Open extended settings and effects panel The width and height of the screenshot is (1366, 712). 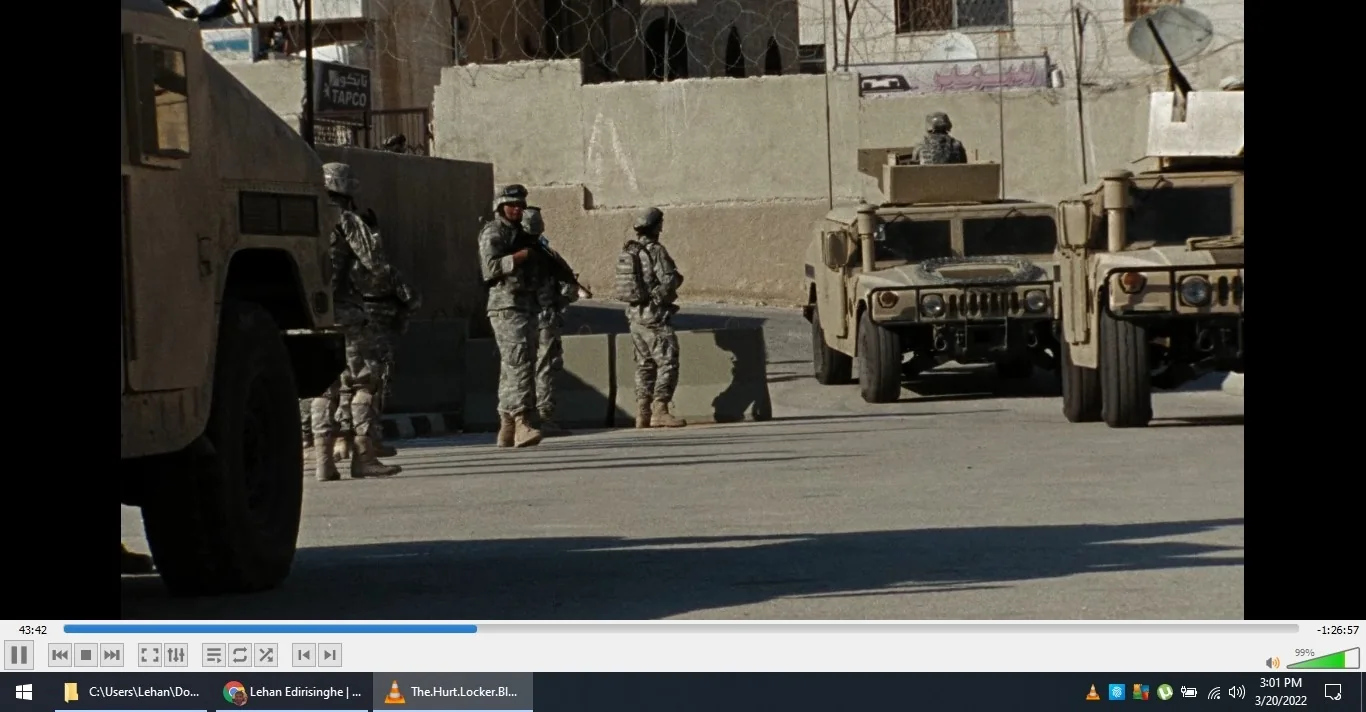point(176,655)
